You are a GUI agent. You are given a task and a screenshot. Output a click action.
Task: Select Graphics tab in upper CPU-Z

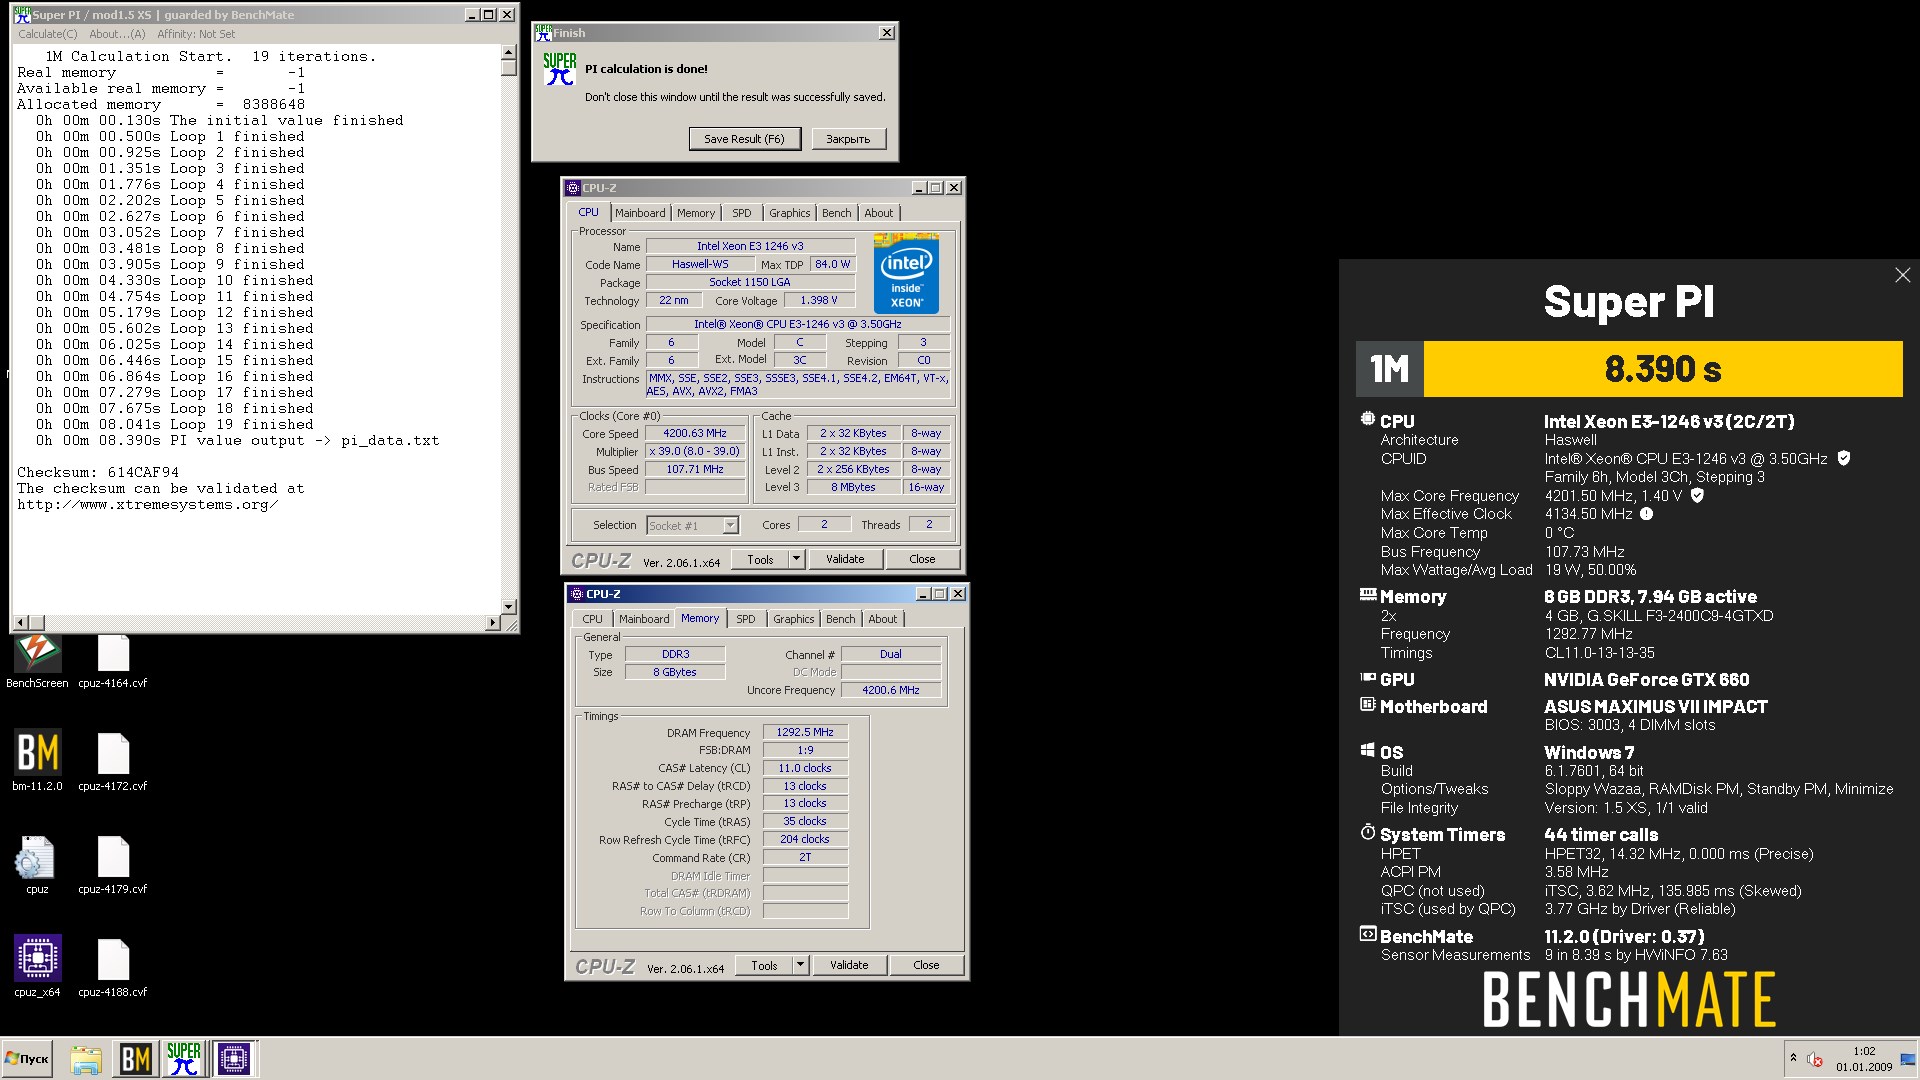[789, 213]
